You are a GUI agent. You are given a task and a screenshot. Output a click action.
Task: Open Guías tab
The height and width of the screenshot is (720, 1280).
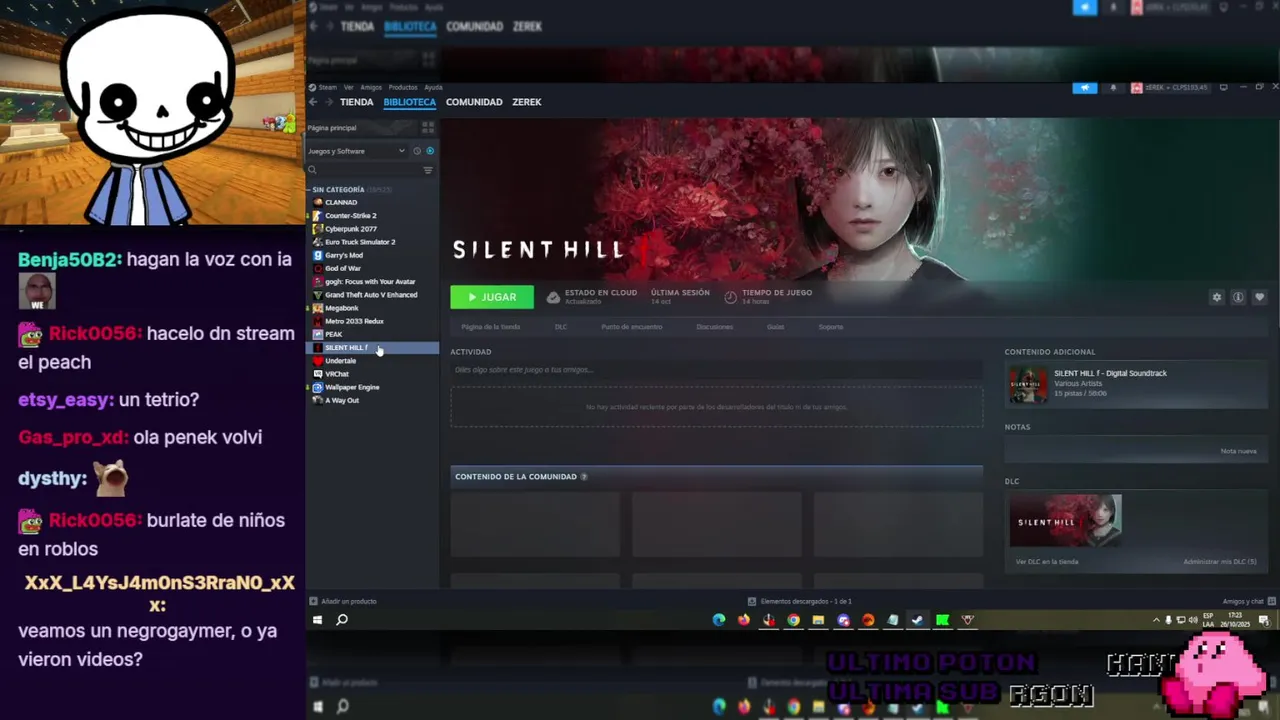pyautogui.click(x=775, y=327)
